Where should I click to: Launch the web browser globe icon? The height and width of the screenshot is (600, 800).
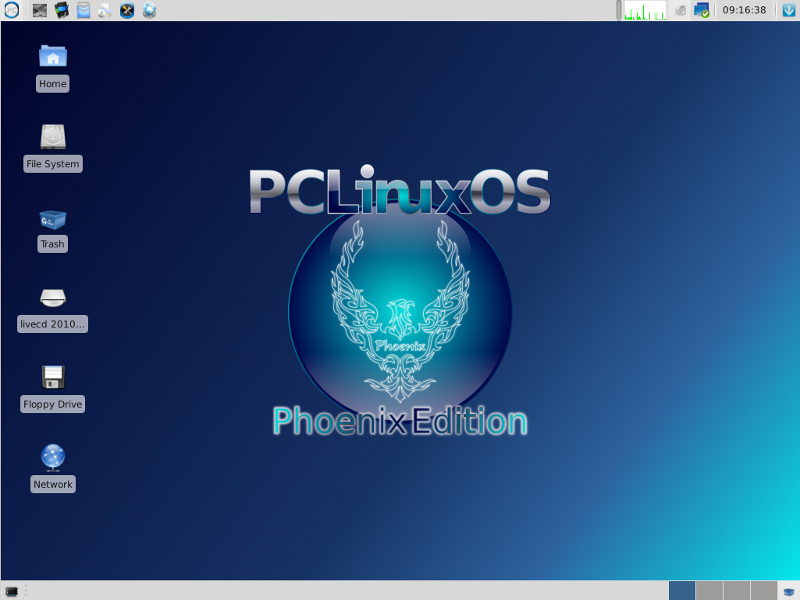click(x=148, y=11)
